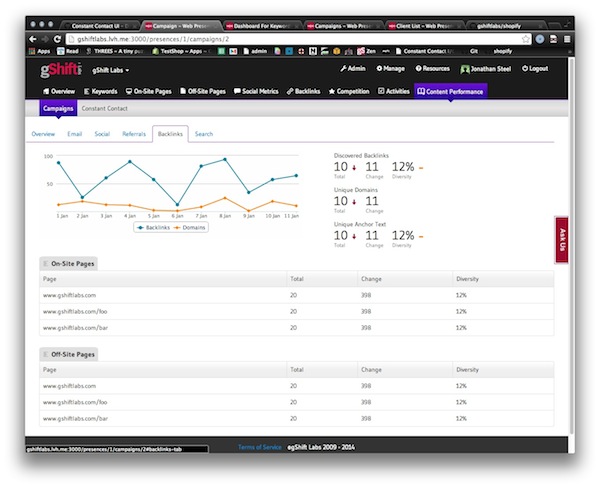
Task: Go to Social Metrics section
Action: (256, 91)
